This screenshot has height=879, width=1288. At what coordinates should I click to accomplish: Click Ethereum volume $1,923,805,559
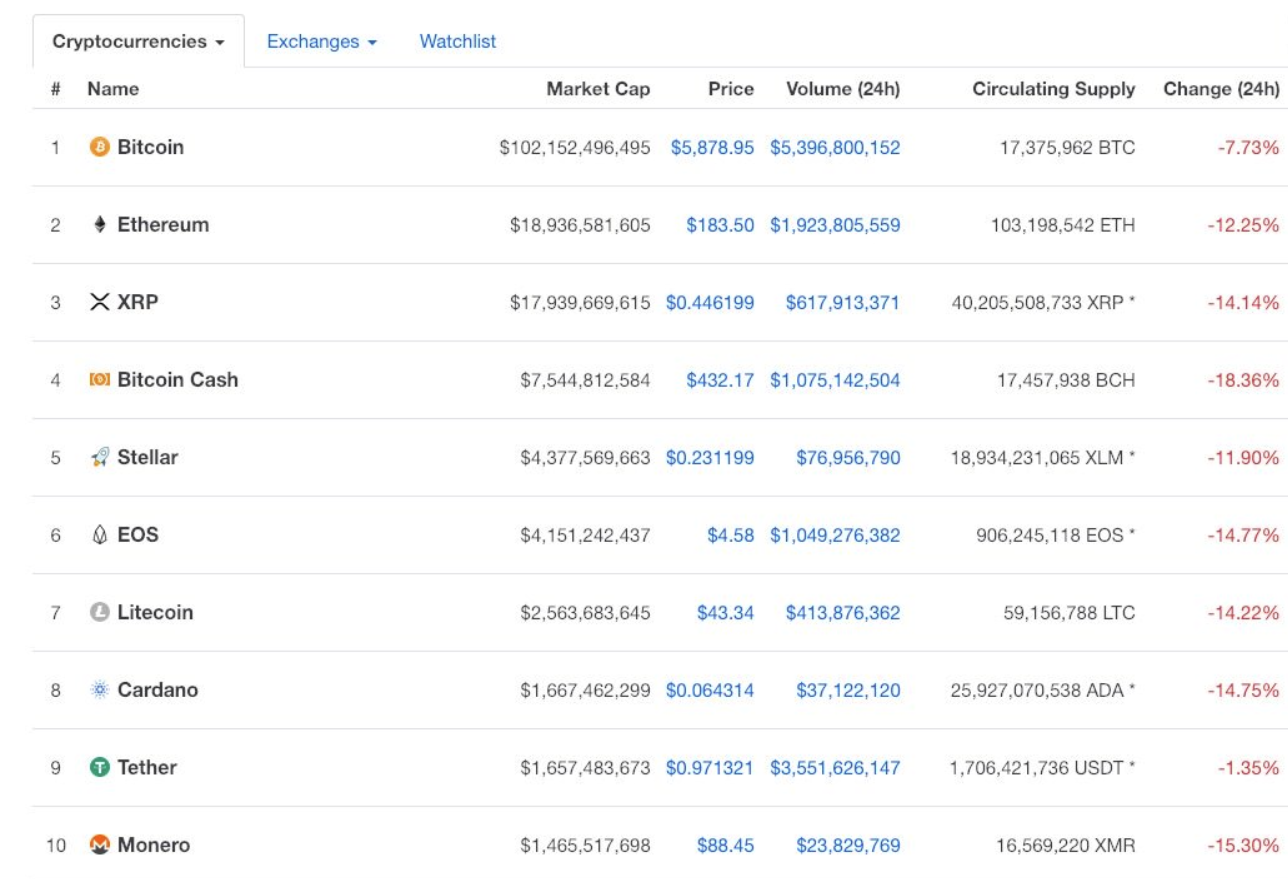[x=835, y=225]
